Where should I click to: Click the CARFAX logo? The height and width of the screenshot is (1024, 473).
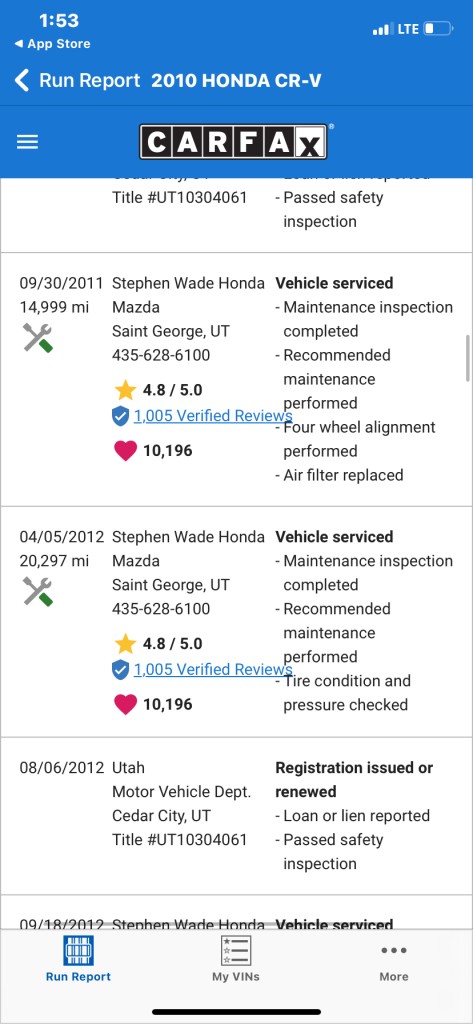click(x=233, y=142)
